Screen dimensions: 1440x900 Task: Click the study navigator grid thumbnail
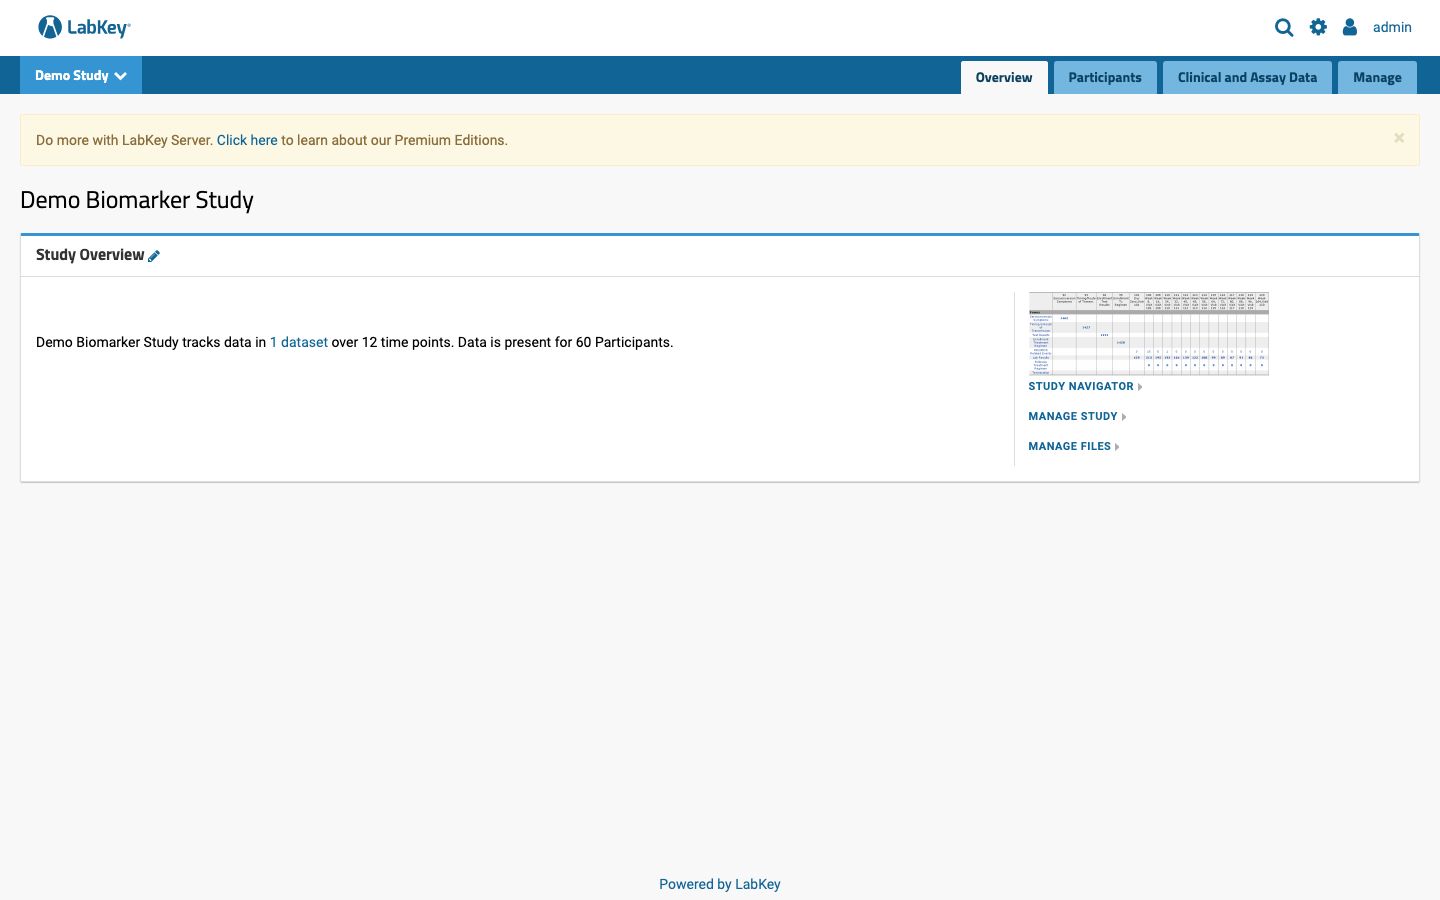(1148, 334)
